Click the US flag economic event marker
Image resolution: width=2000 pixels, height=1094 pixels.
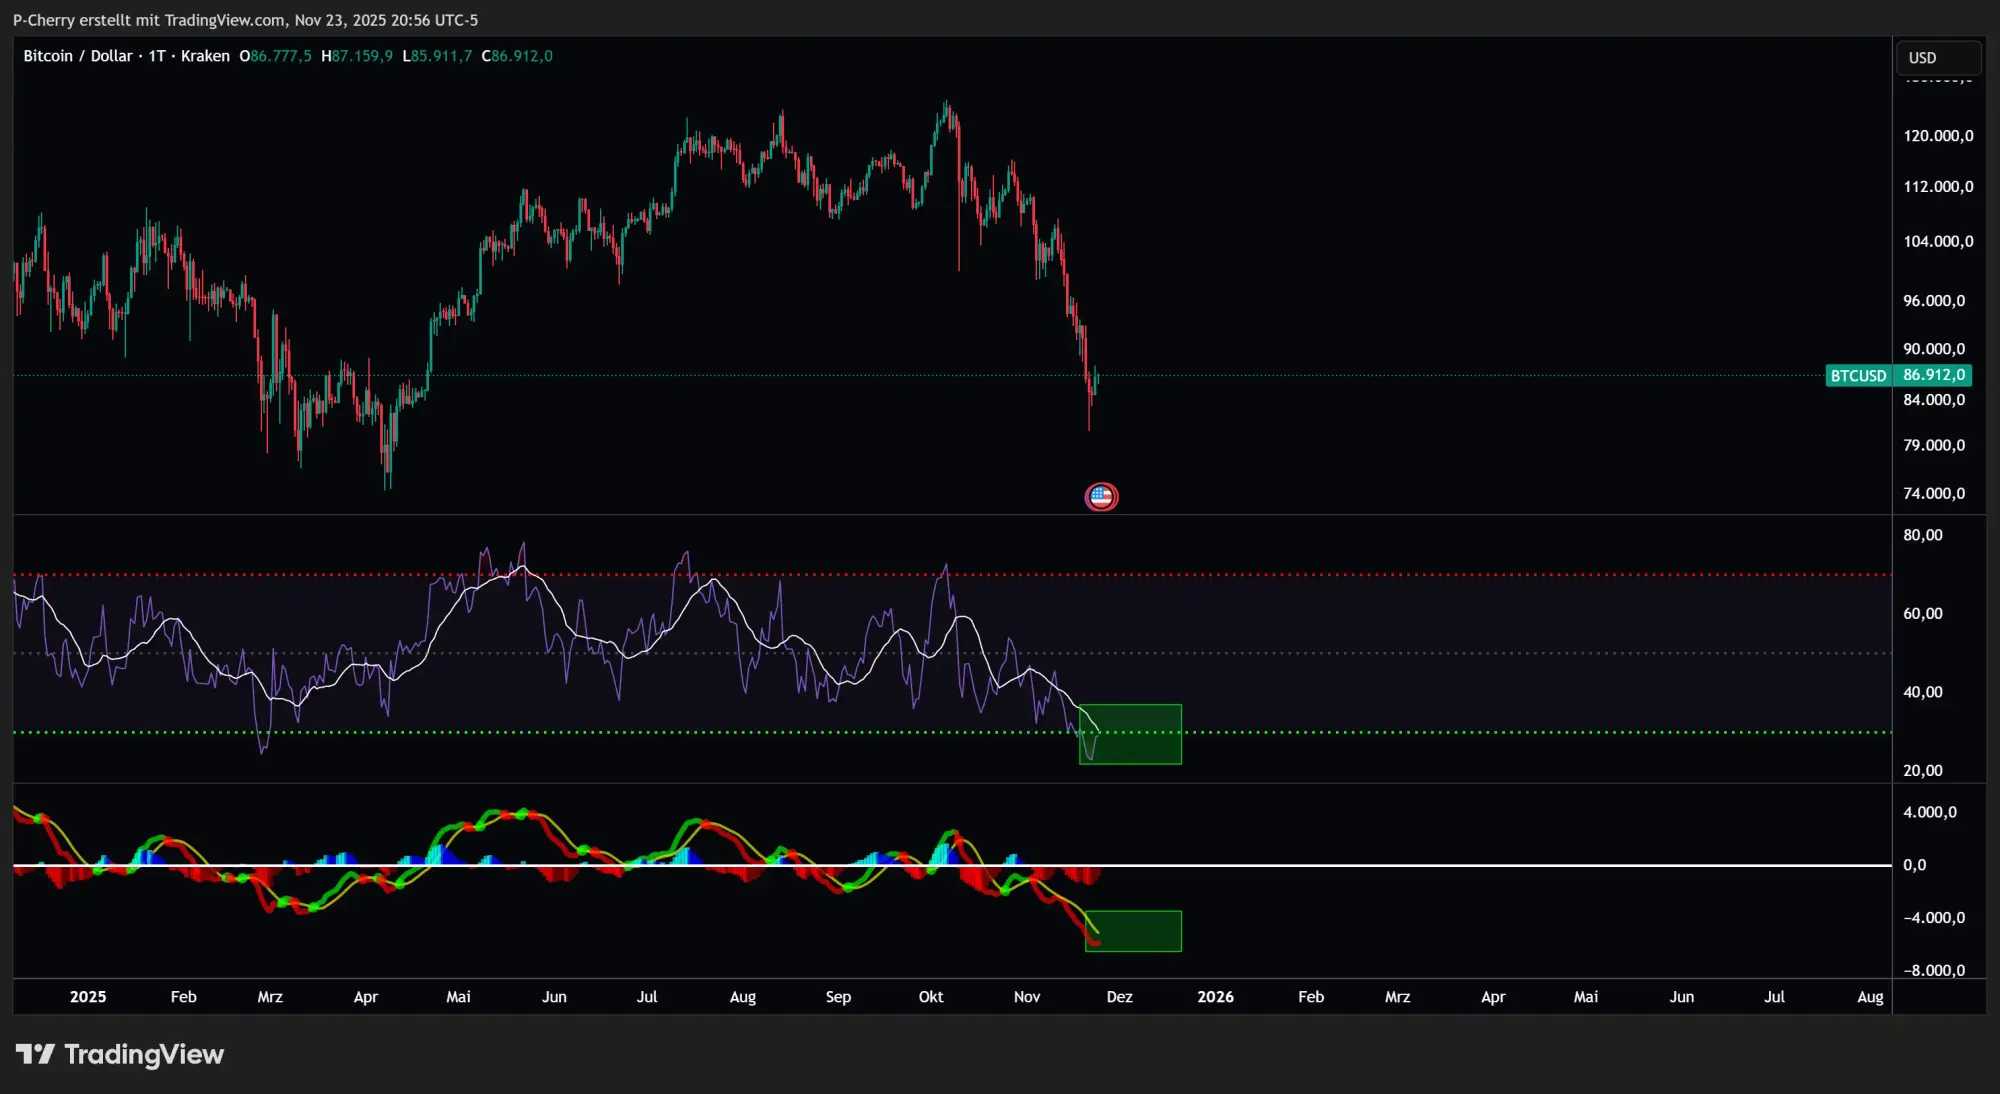[x=1101, y=496]
